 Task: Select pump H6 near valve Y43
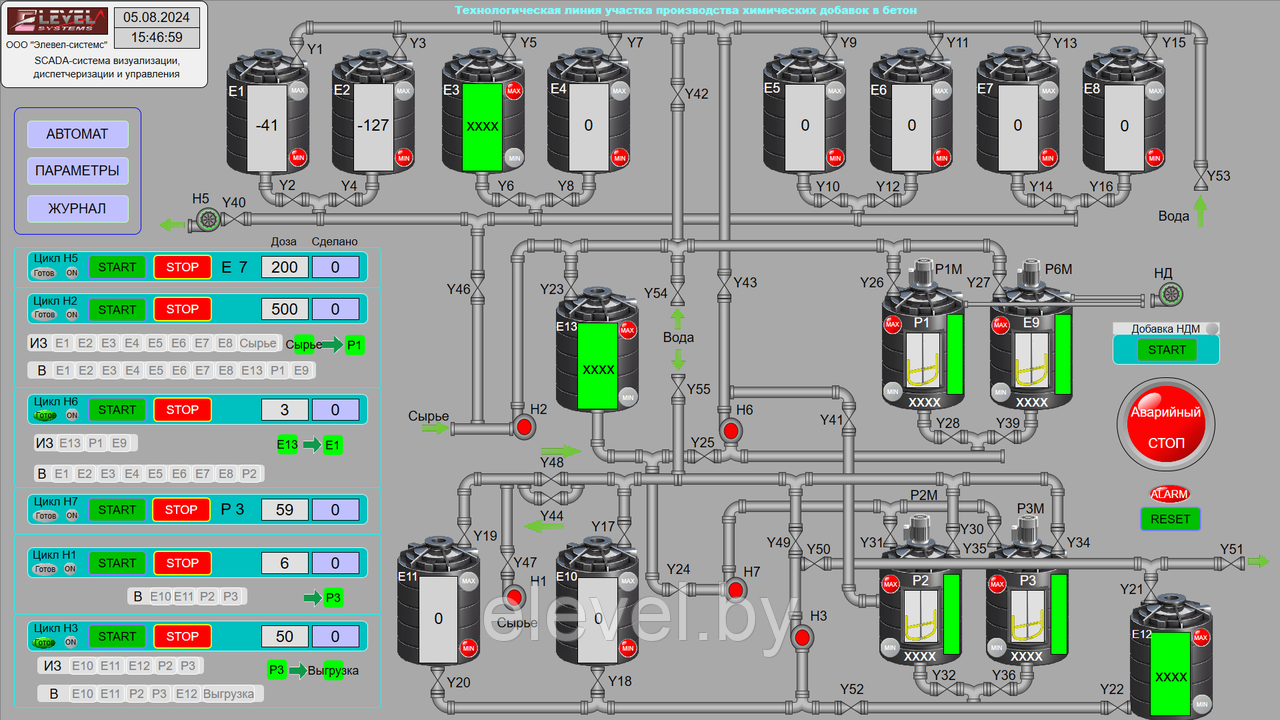(730, 431)
